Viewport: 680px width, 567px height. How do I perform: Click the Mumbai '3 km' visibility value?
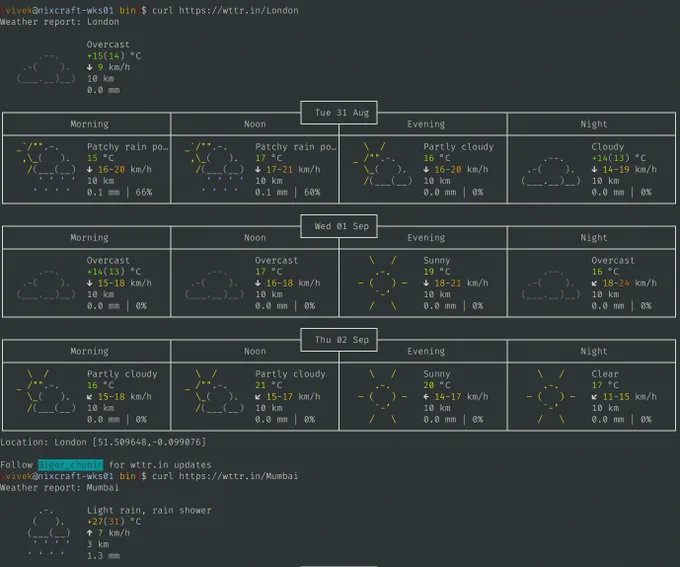pos(98,544)
